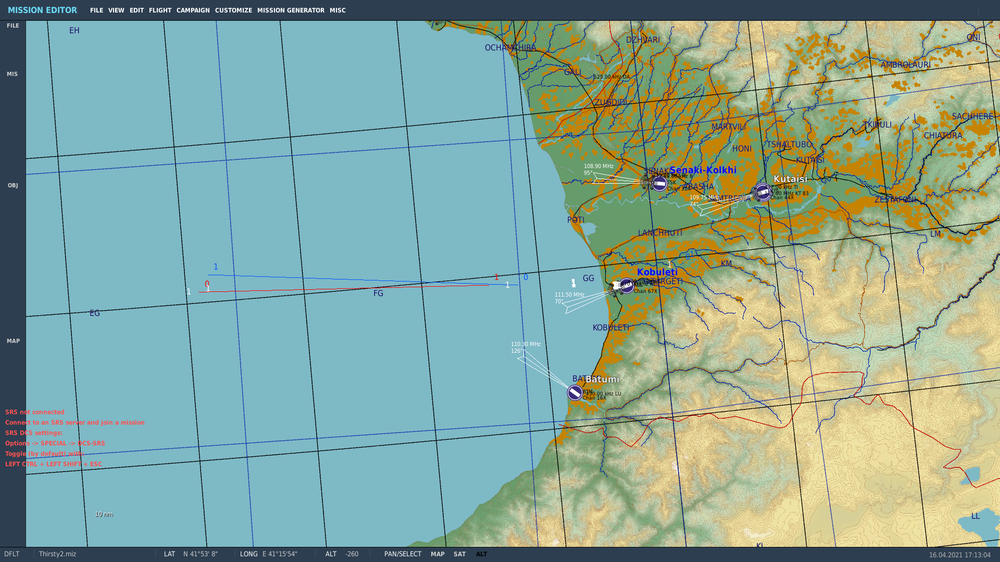1000x562 pixels.
Task: Click the 110.30 MHz ILS beacon label
Action: 526,344
